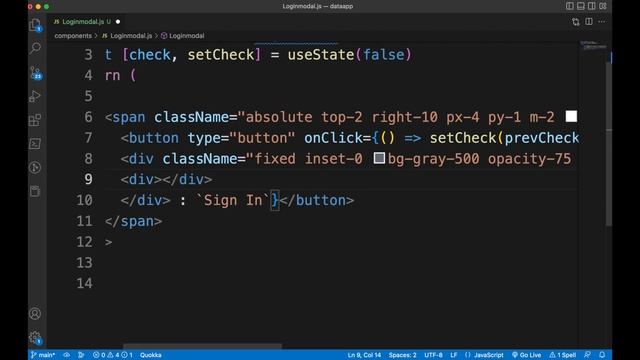640x360 pixels.
Task: Open the clipboard icon in activity bar
Action: [x=35, y=191]
